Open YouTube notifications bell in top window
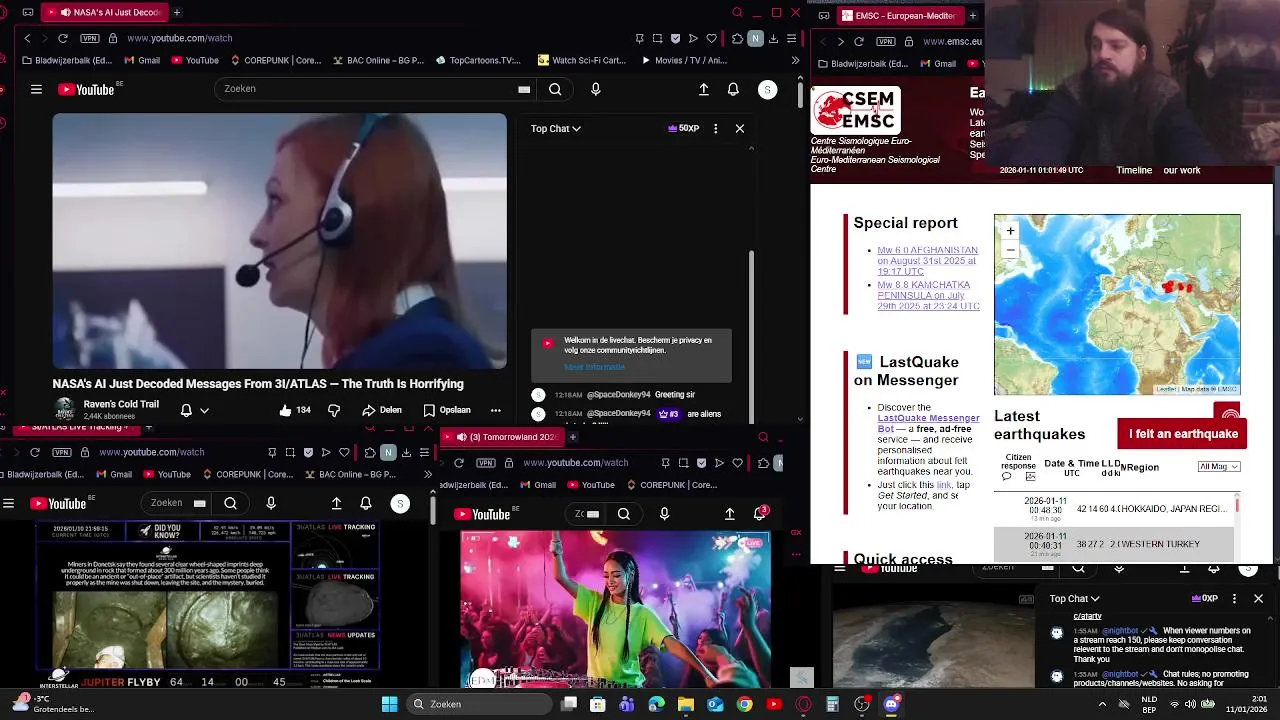 [733, 89]
